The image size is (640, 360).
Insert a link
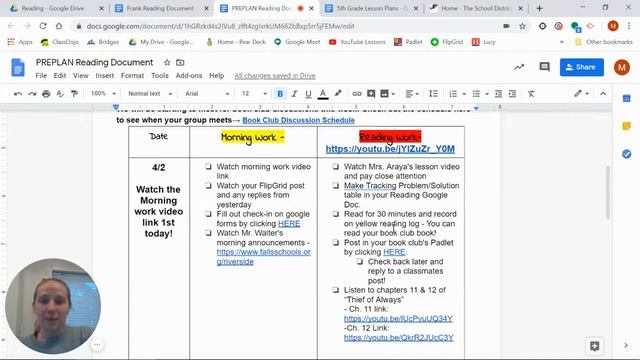click(357, 94)
